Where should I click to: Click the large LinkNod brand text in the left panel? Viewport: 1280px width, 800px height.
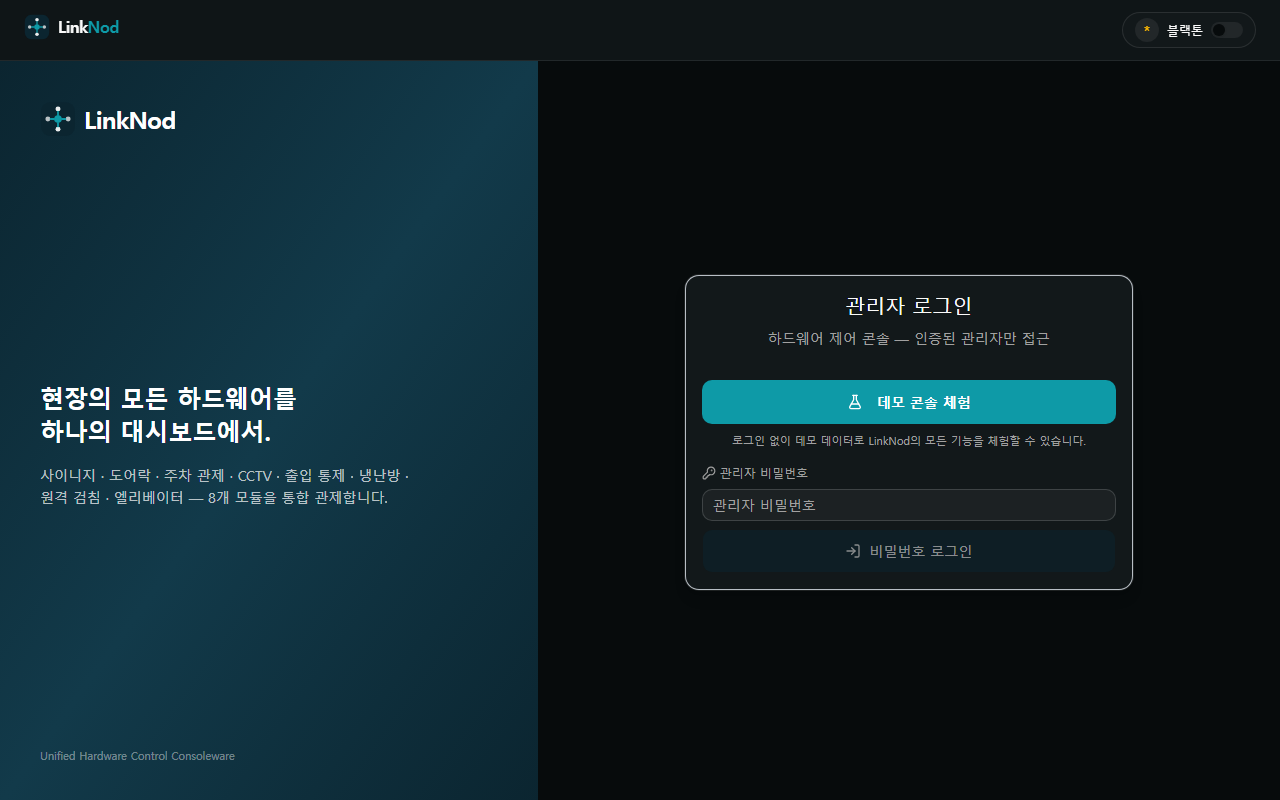click(130, 121)
